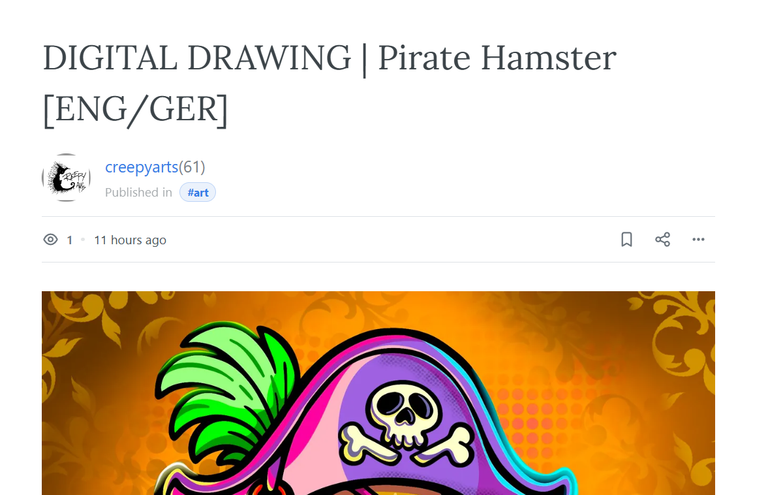Click the Published in label
The image size is (768, 495).
coord(139,192)
